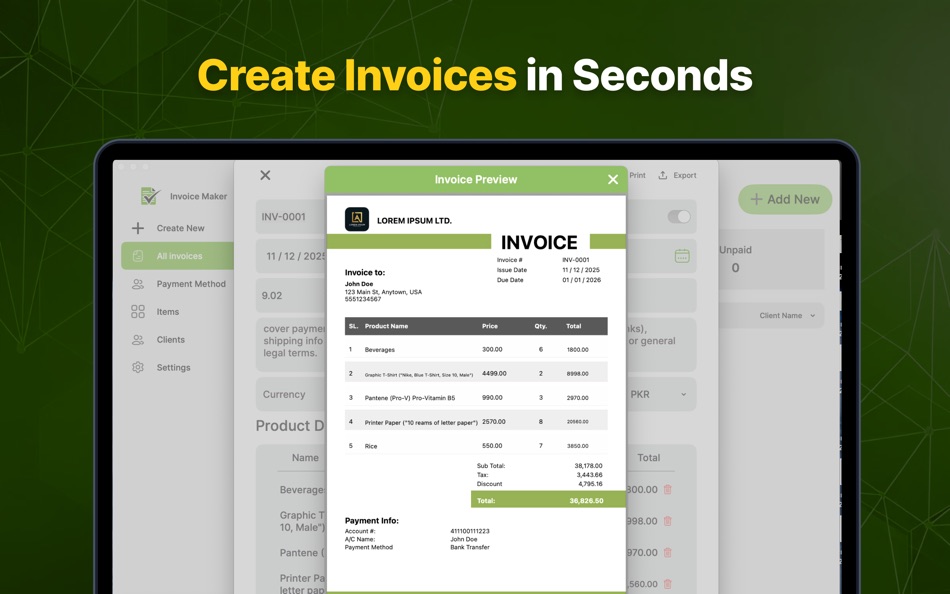Screen dimensions: 950x594
Task: Open All Invoices in the sidebar
Action: pos(177,256)
